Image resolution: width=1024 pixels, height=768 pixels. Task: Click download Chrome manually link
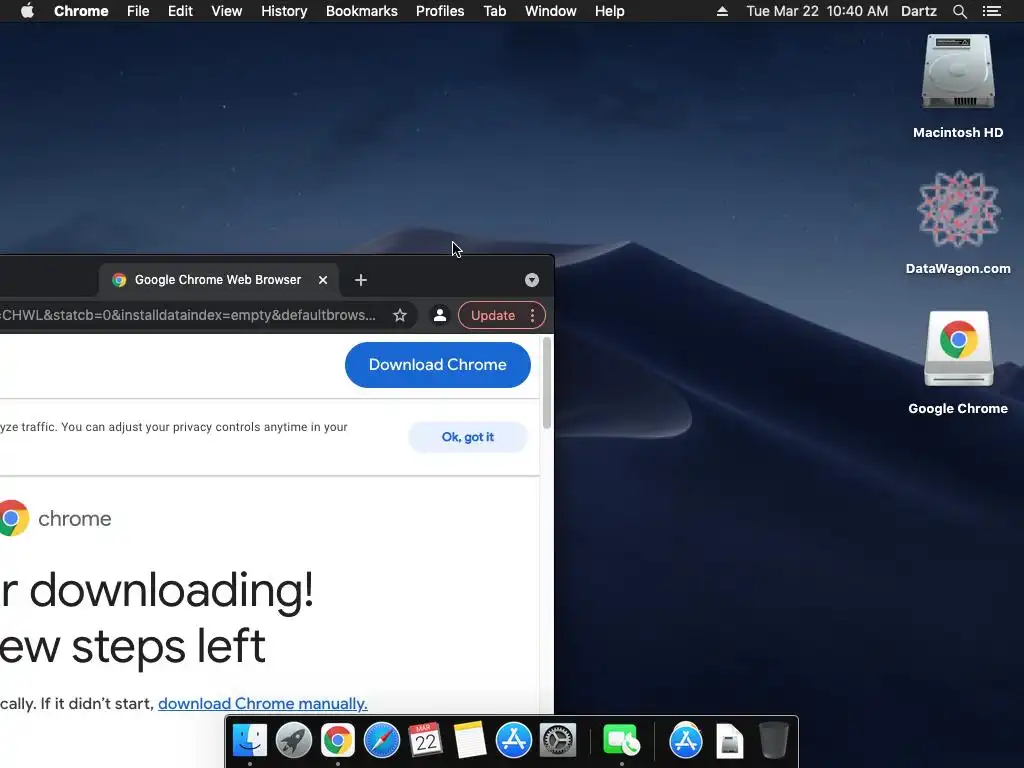263,703
